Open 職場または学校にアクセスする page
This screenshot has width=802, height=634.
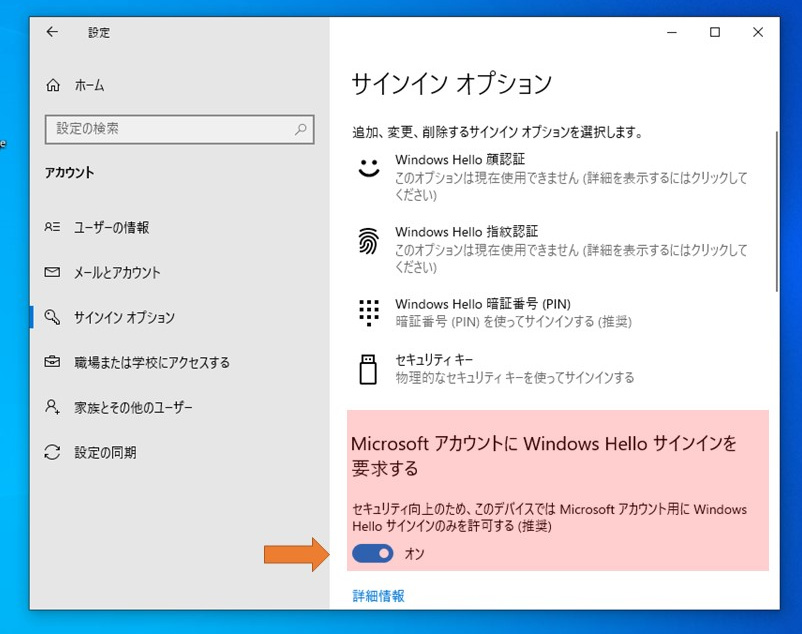[151, 362]
